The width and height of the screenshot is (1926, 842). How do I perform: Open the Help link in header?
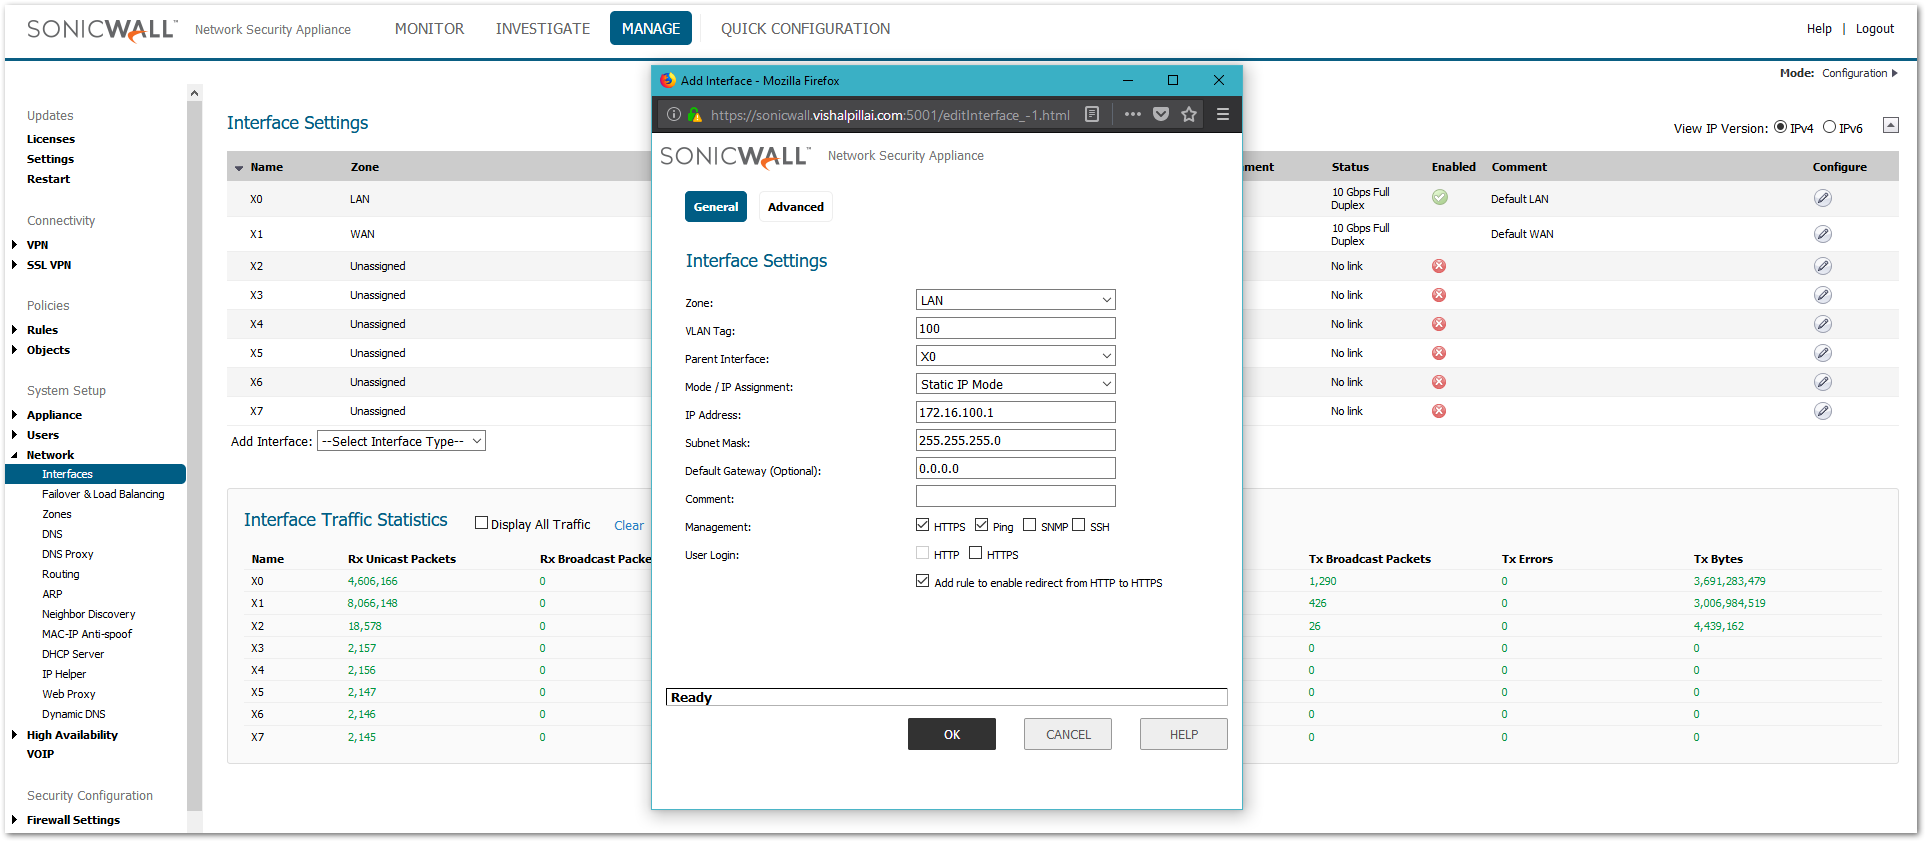(1819, 29)
